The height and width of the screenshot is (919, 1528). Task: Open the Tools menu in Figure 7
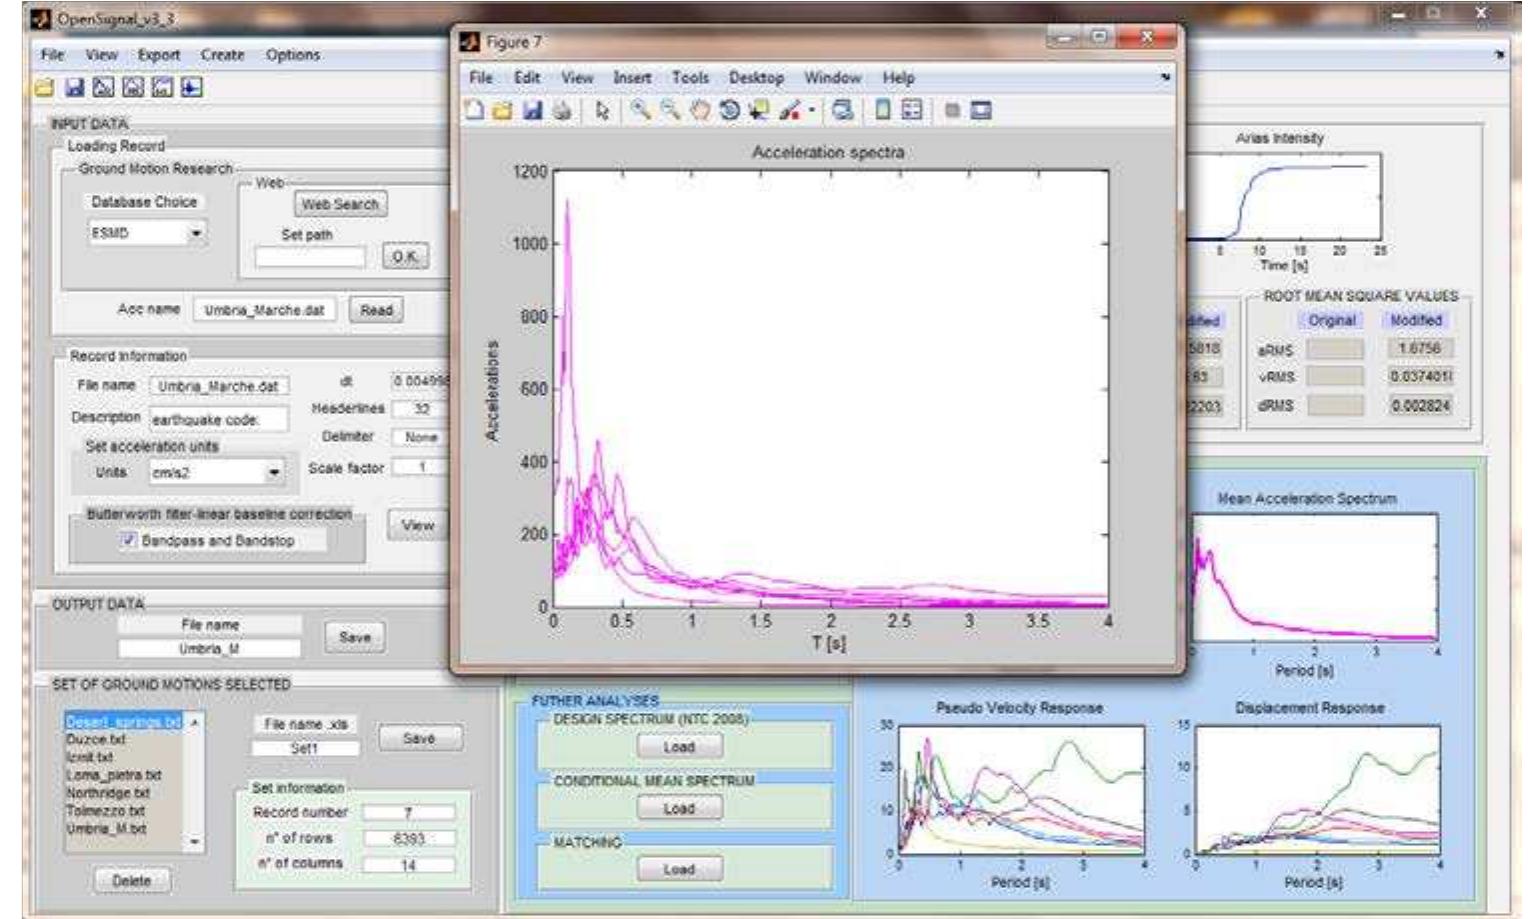(690, 78)
